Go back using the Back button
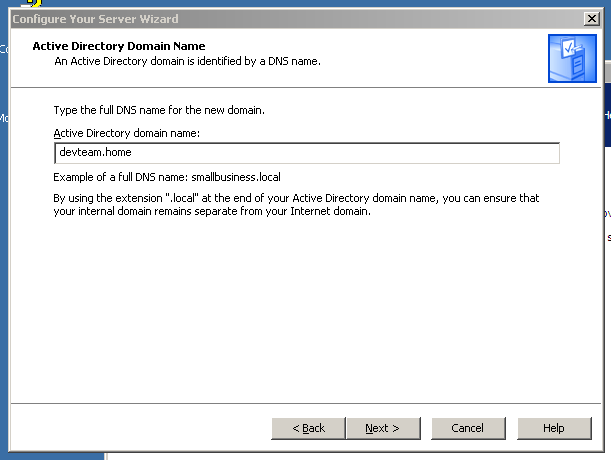Image resolution: width=611 pixels, height=460 pixels. point(308,428)
